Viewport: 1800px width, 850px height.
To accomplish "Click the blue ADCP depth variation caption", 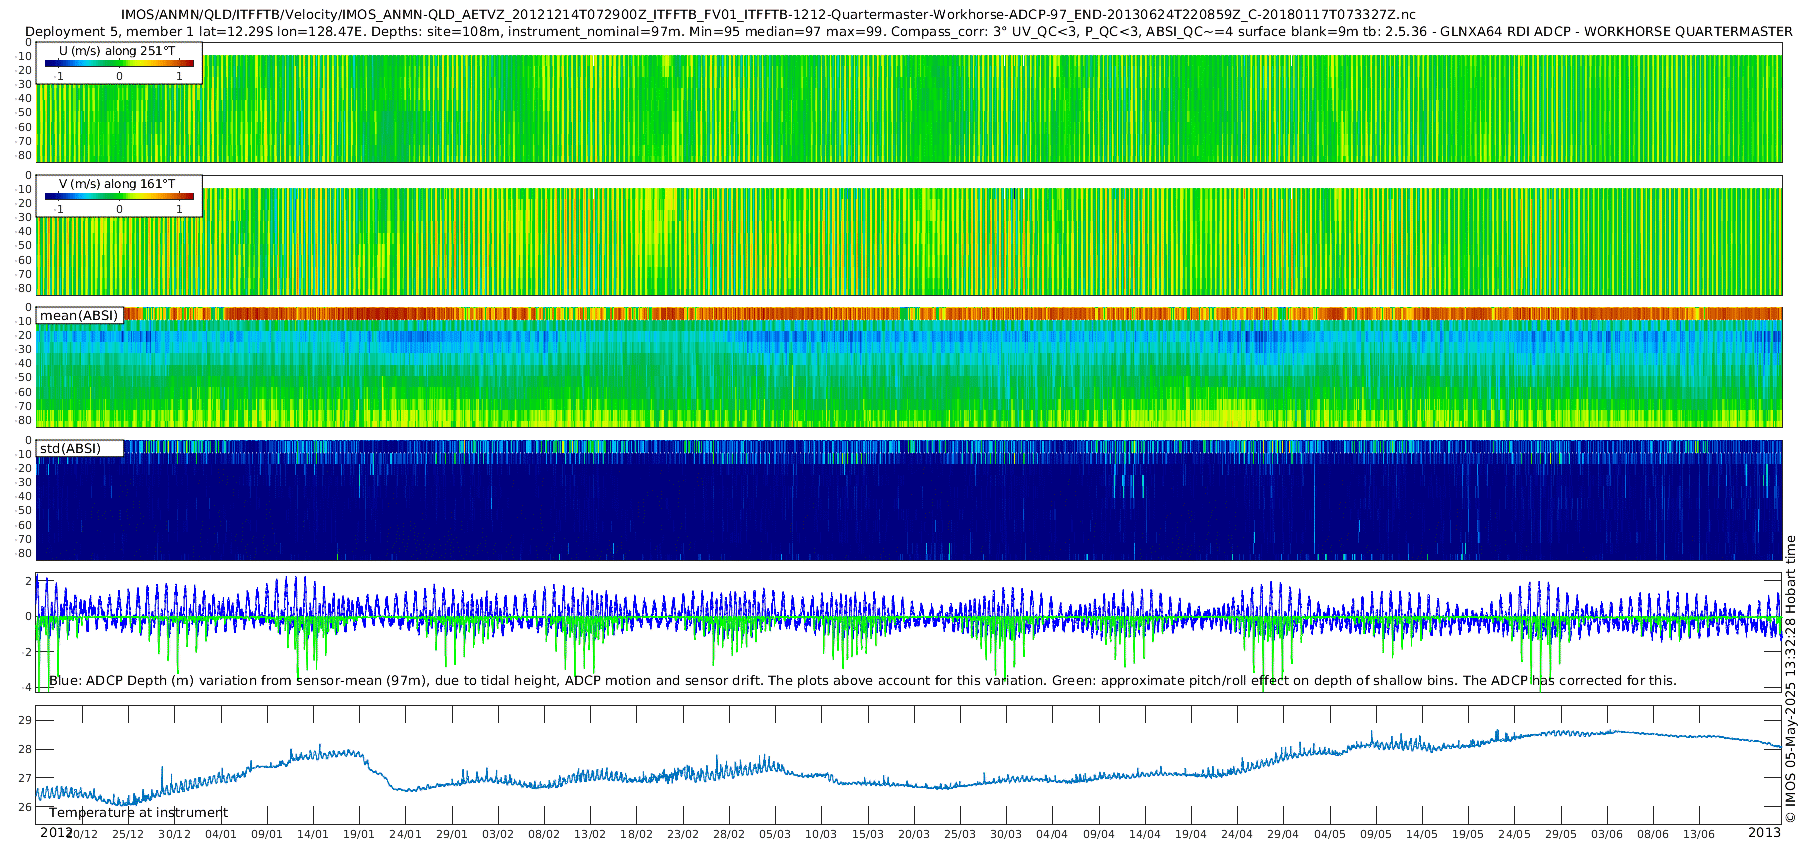I will click(x=862, y=681).
